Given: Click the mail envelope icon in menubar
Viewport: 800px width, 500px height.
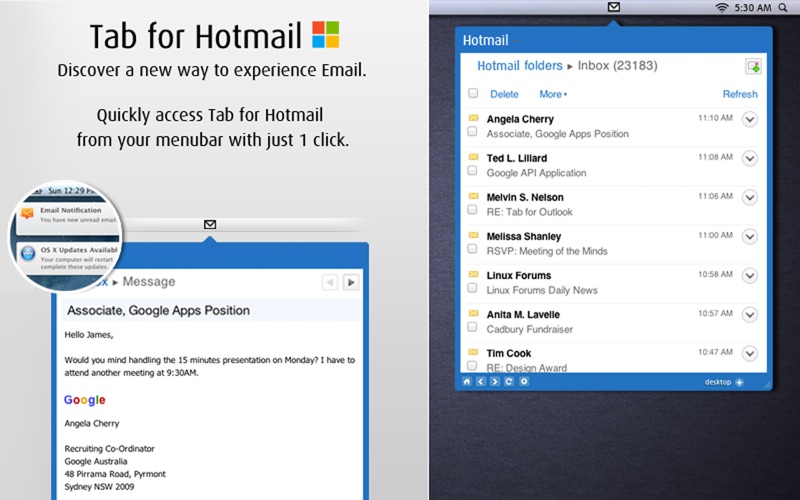Looking at the screenshot, I should click(614, 7).
